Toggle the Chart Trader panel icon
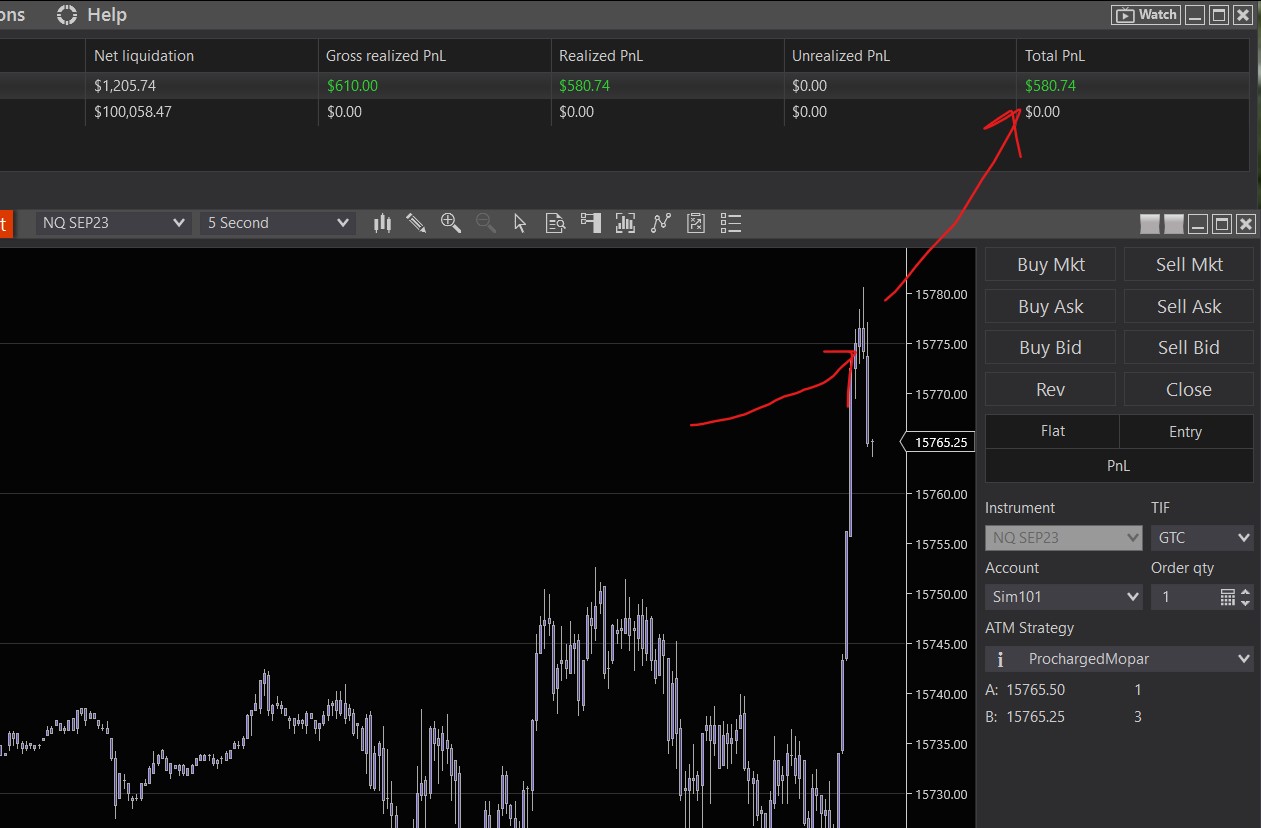This screenshot has height=828, width=1261. 590,223
